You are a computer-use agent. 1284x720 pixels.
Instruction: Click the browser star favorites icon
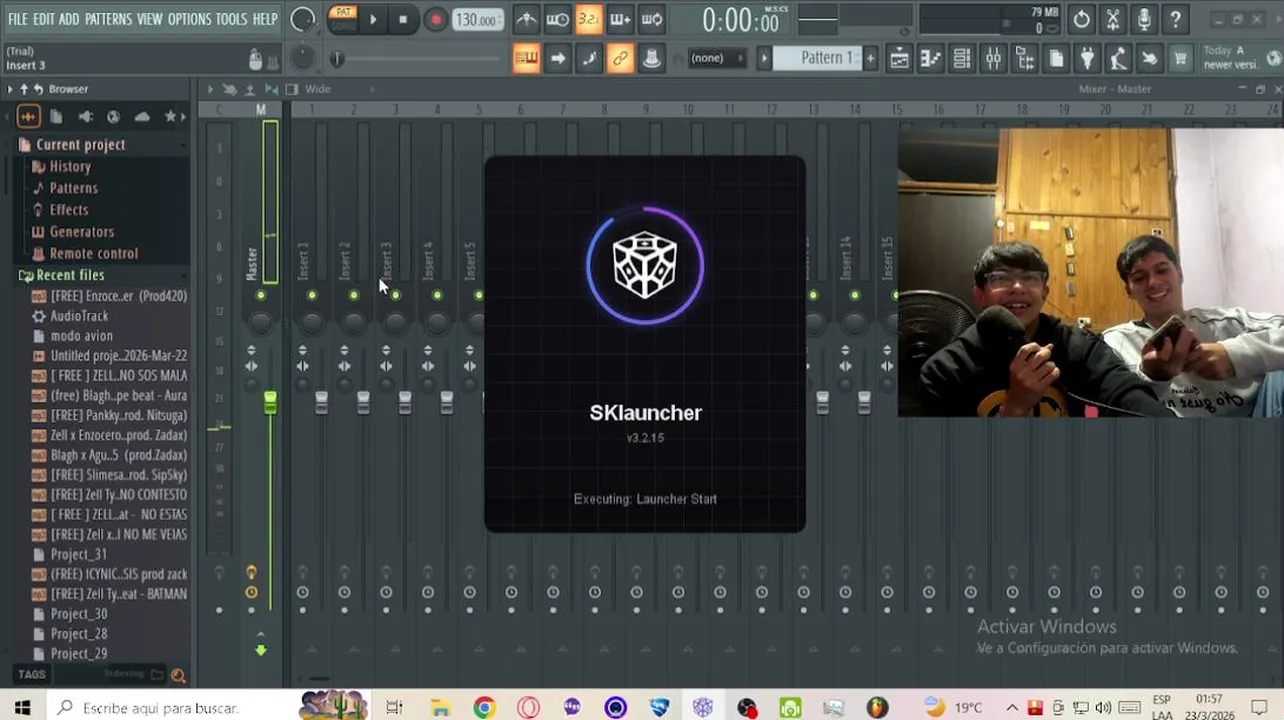pos(170,117)
